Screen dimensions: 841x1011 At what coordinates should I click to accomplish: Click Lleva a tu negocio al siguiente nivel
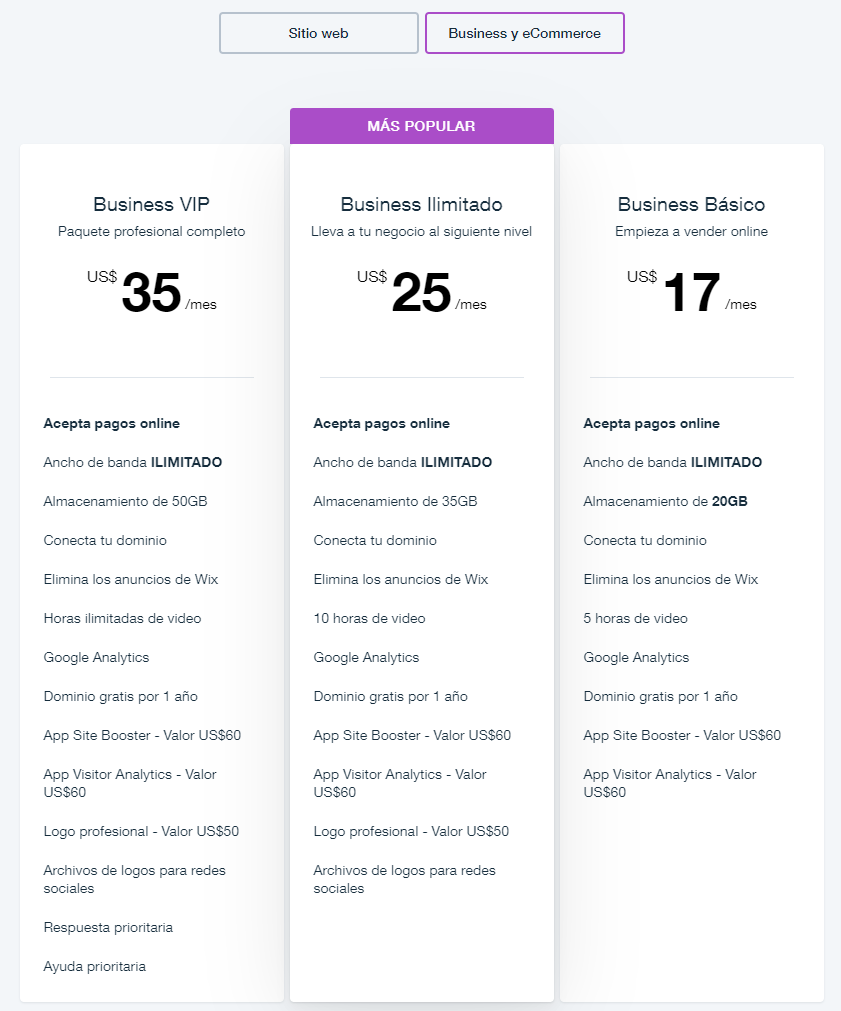(x=421, y=232)
